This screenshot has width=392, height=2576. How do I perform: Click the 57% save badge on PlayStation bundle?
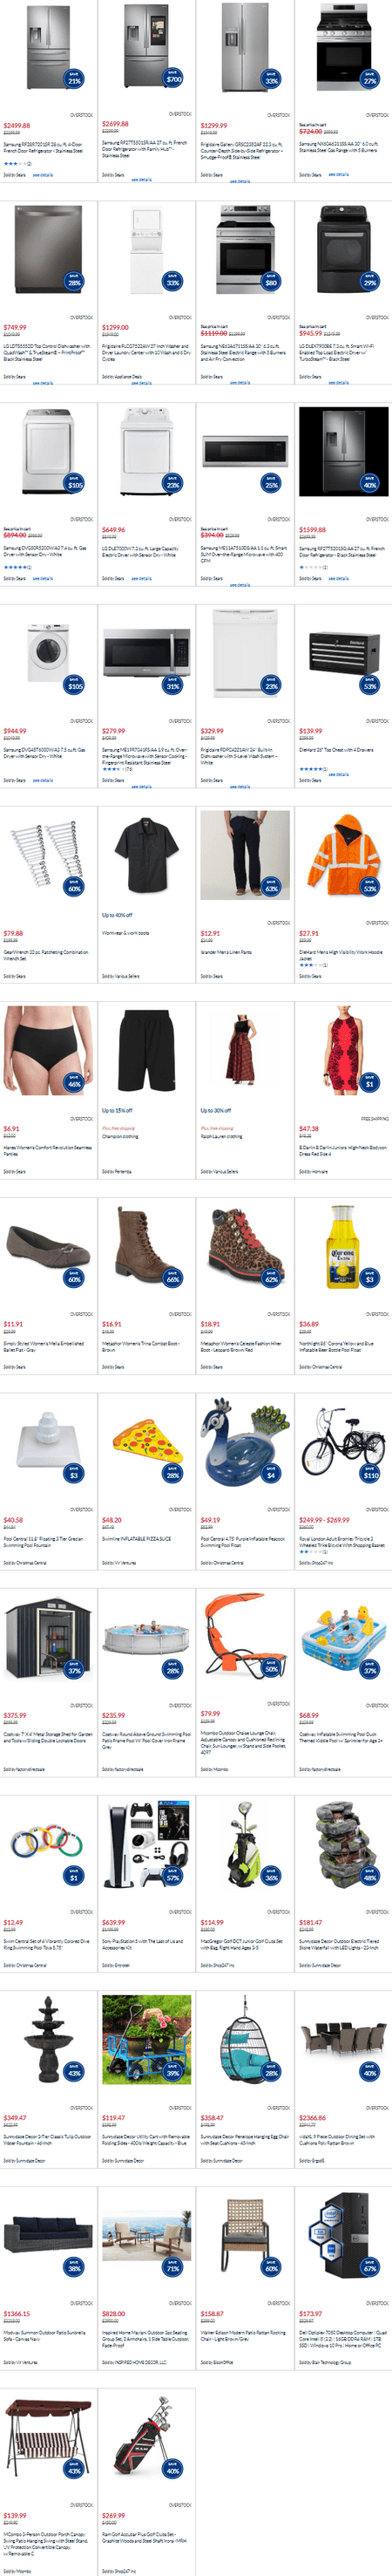[x=173, y=1877]
